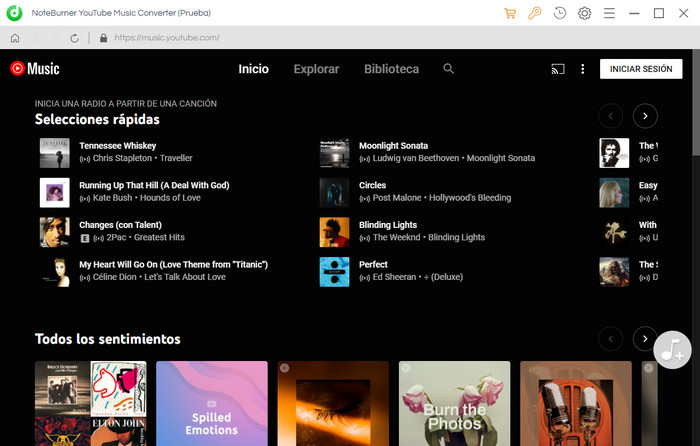Switch to the Biblioteca tab
The image size is (700, 446).
(392, 69)
